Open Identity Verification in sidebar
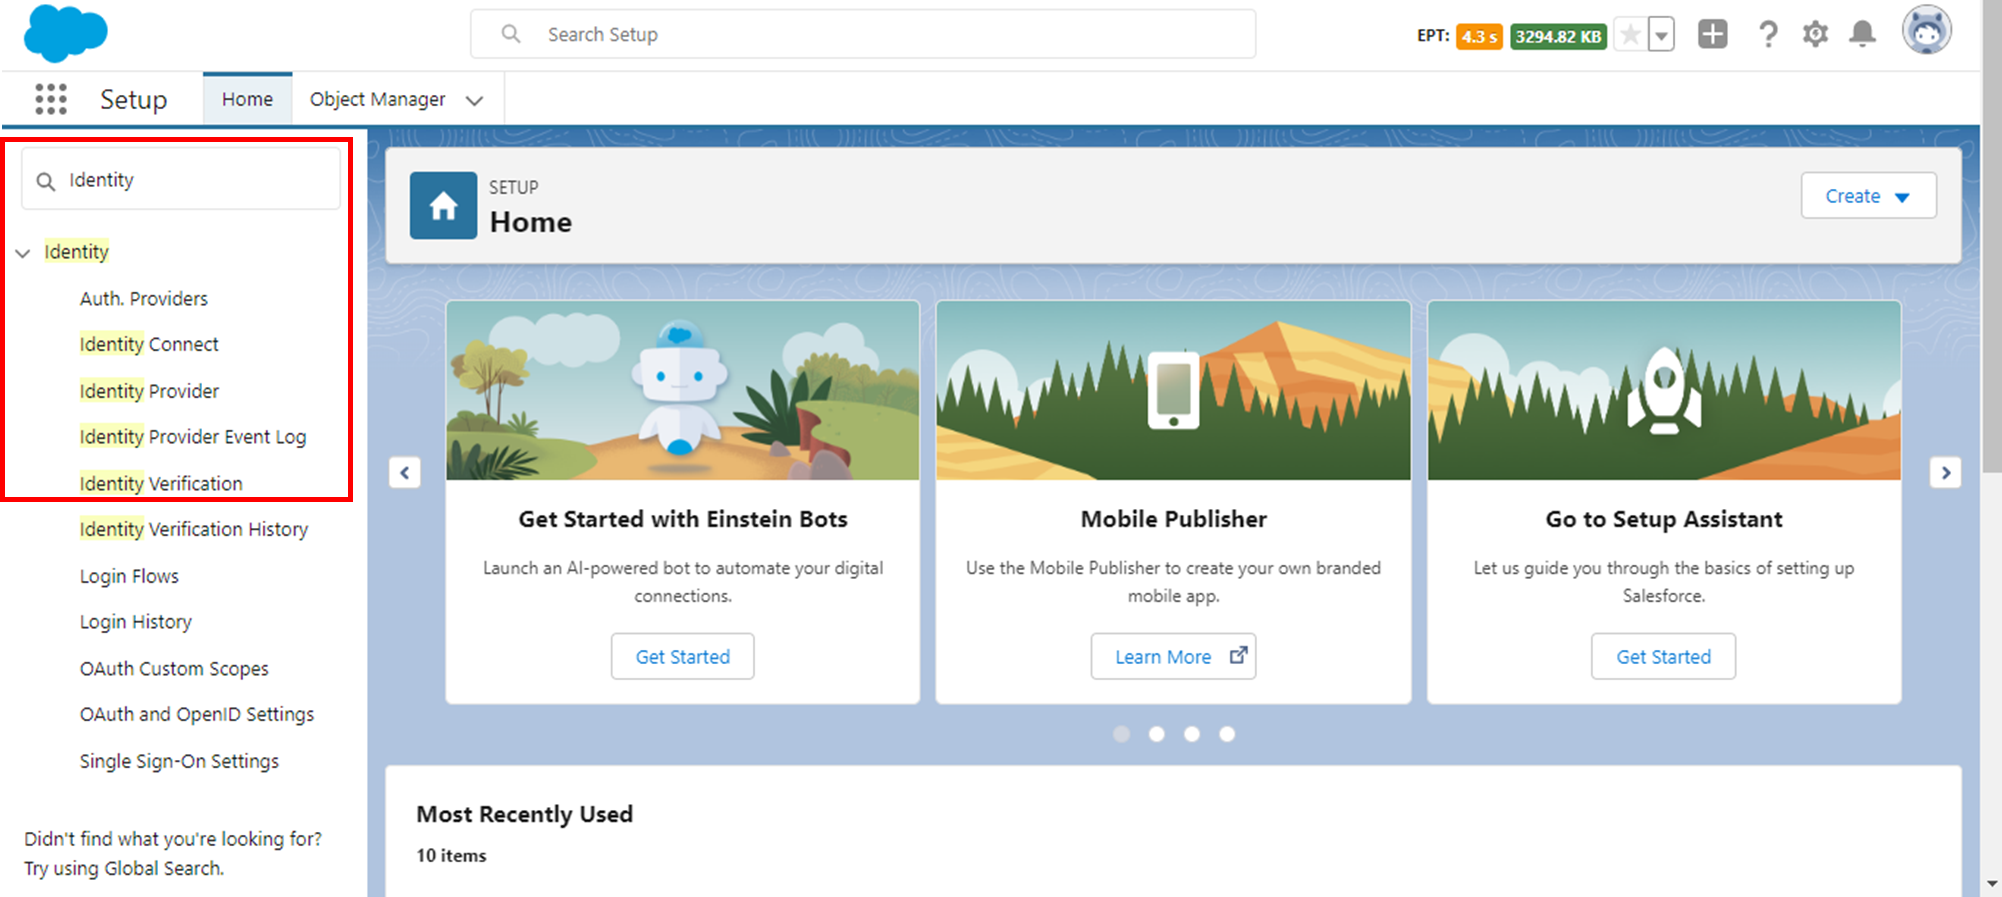2002x897 pixels. click(161, 483)
